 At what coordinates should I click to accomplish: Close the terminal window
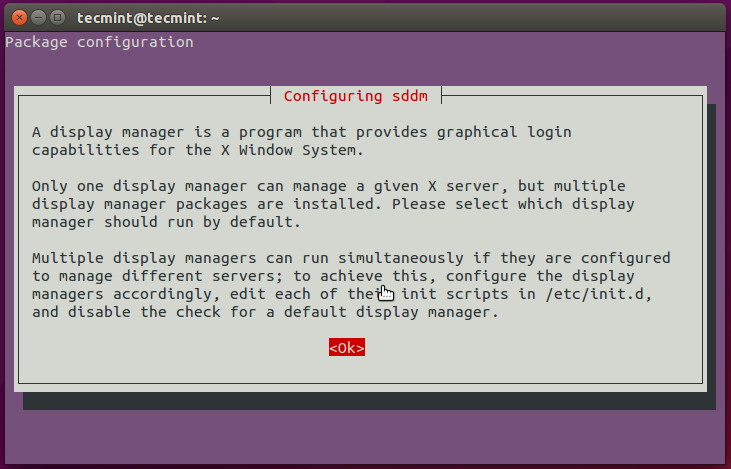[x=15, y=17]
